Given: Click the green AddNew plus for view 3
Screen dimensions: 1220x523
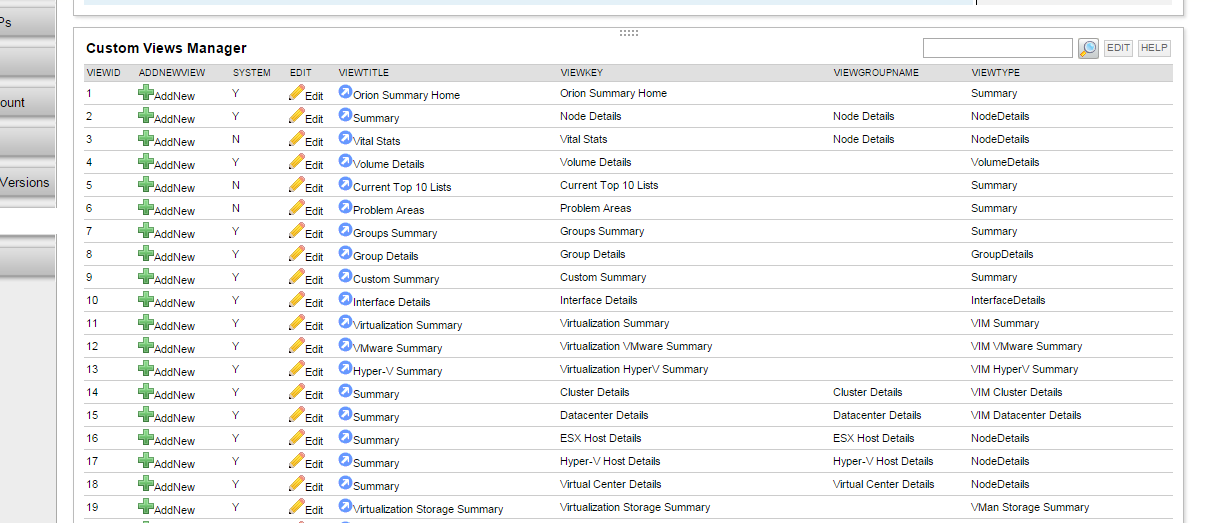Looking at the screenshot, I should pos(146,139).
